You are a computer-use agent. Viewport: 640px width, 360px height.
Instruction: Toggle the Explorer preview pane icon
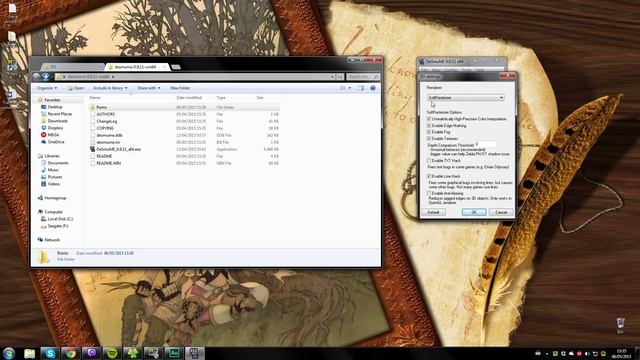coord(361,88)
